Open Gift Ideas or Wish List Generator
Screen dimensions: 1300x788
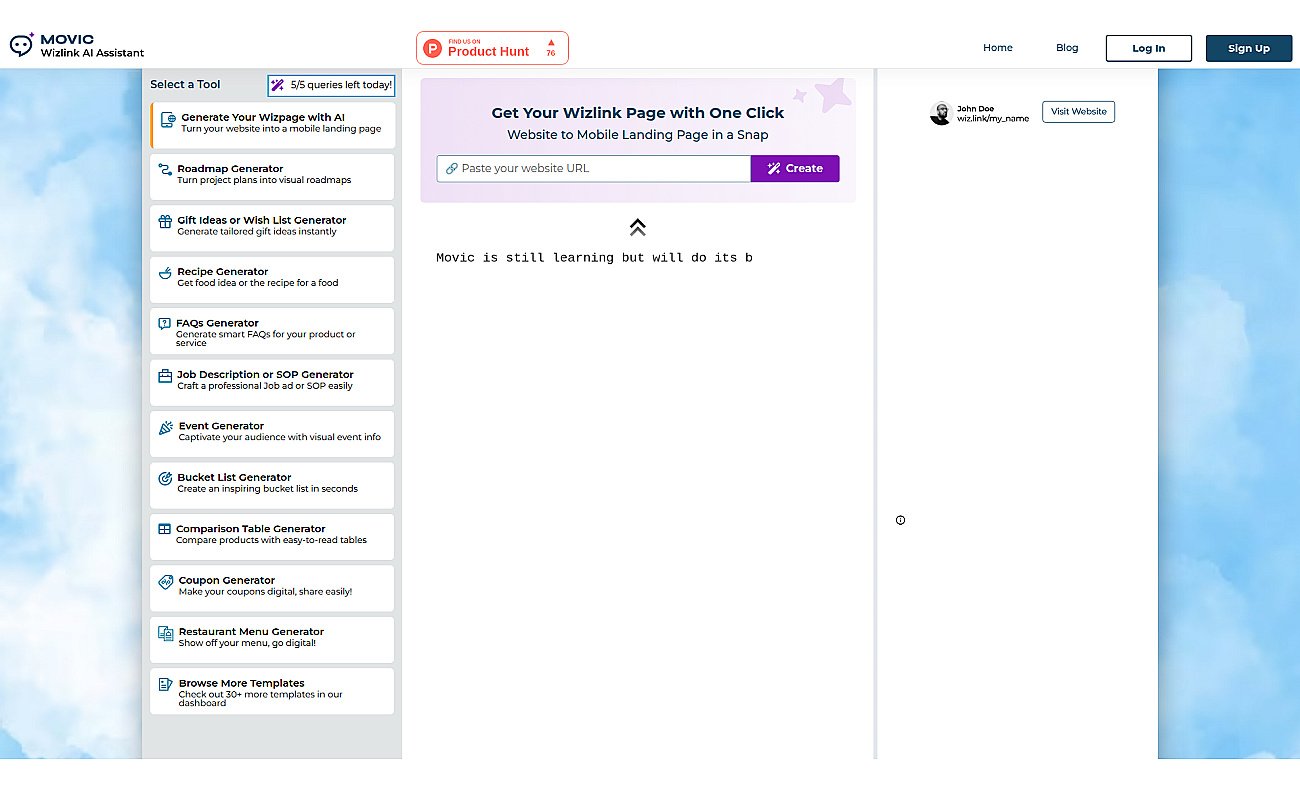point(272,228)
